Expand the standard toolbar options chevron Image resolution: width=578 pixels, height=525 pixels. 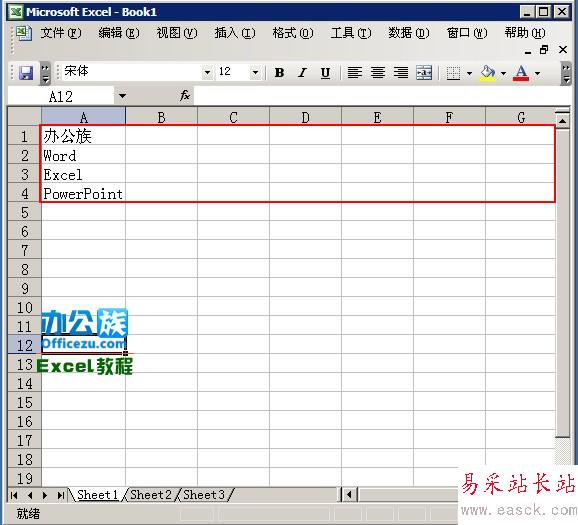tap(45, 73)
